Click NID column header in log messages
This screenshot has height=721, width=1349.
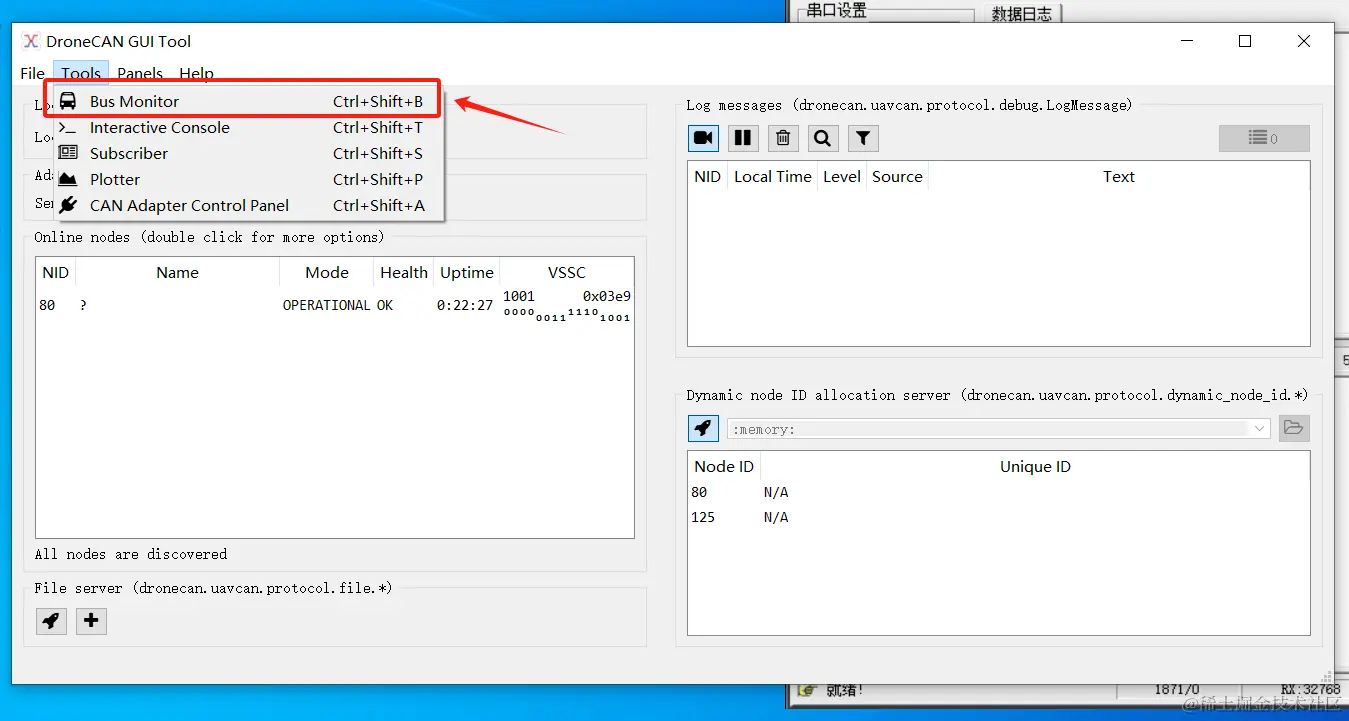point(708,176)
